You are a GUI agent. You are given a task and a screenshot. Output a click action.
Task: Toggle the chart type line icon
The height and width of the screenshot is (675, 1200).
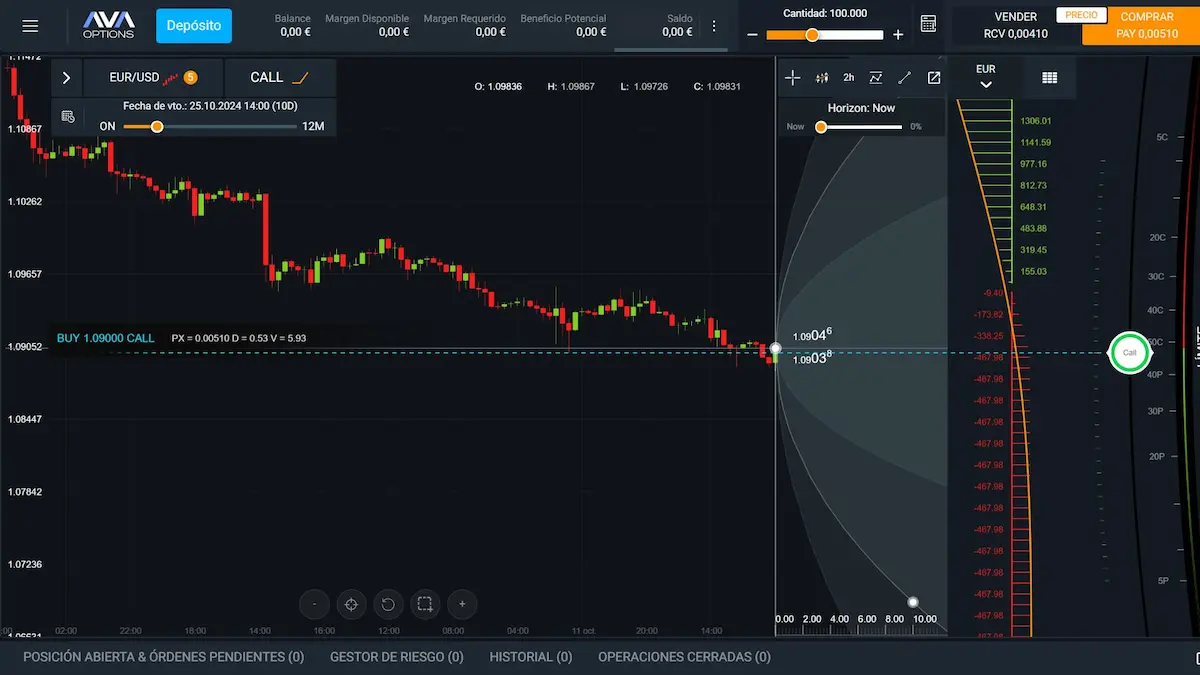876,77
